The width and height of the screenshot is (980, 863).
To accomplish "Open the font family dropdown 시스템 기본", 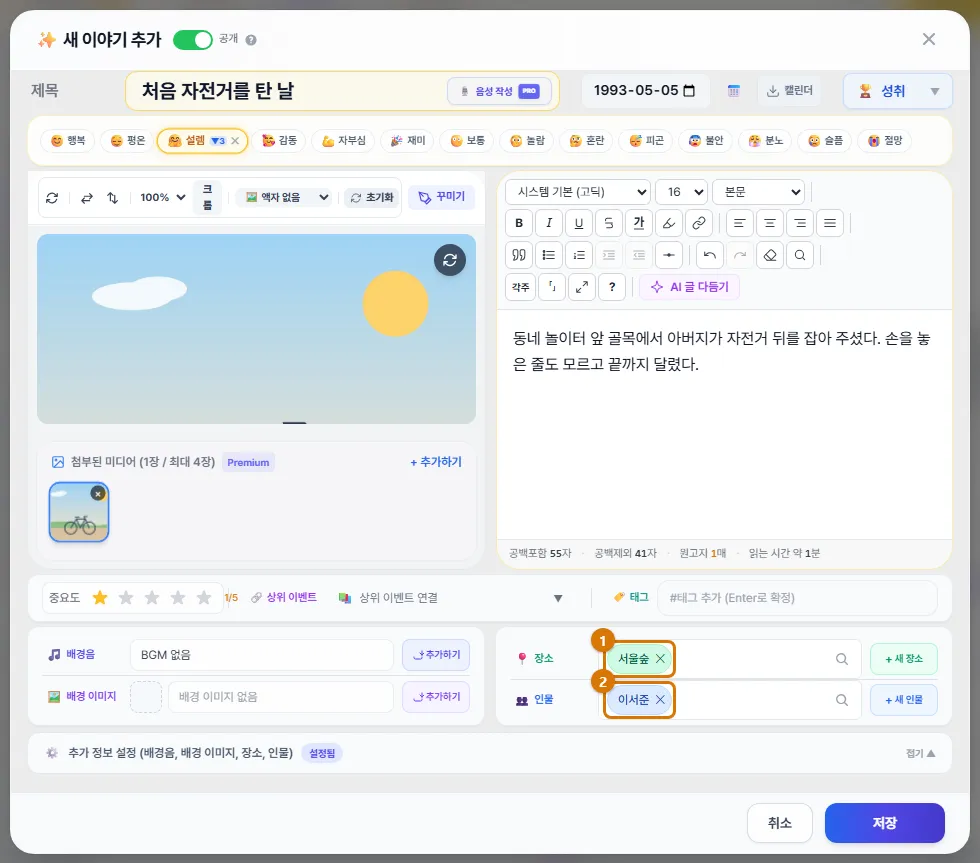I will 578,192.
